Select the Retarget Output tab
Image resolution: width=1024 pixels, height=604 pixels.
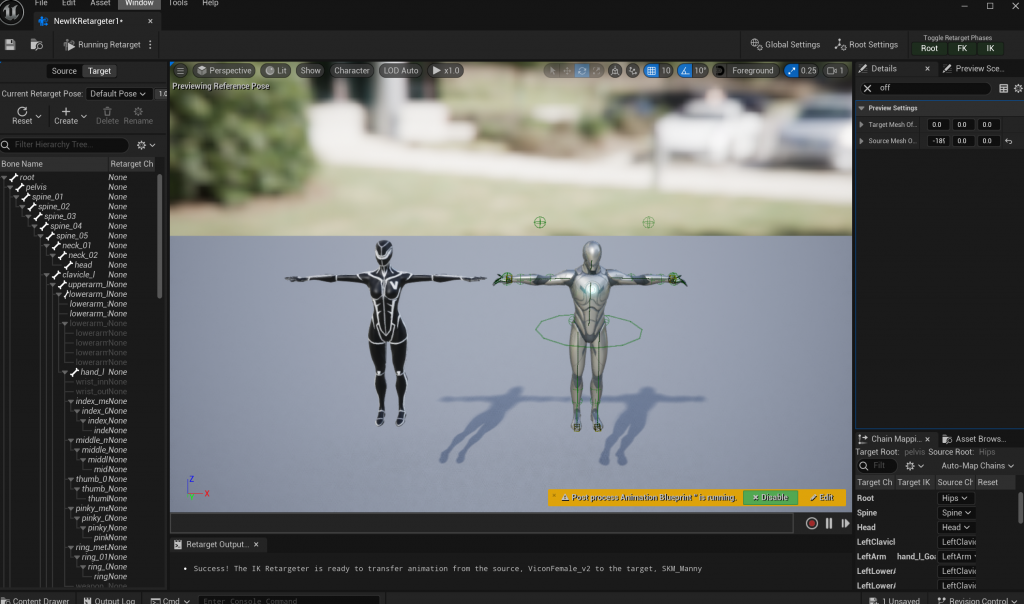tap(216, 545)
